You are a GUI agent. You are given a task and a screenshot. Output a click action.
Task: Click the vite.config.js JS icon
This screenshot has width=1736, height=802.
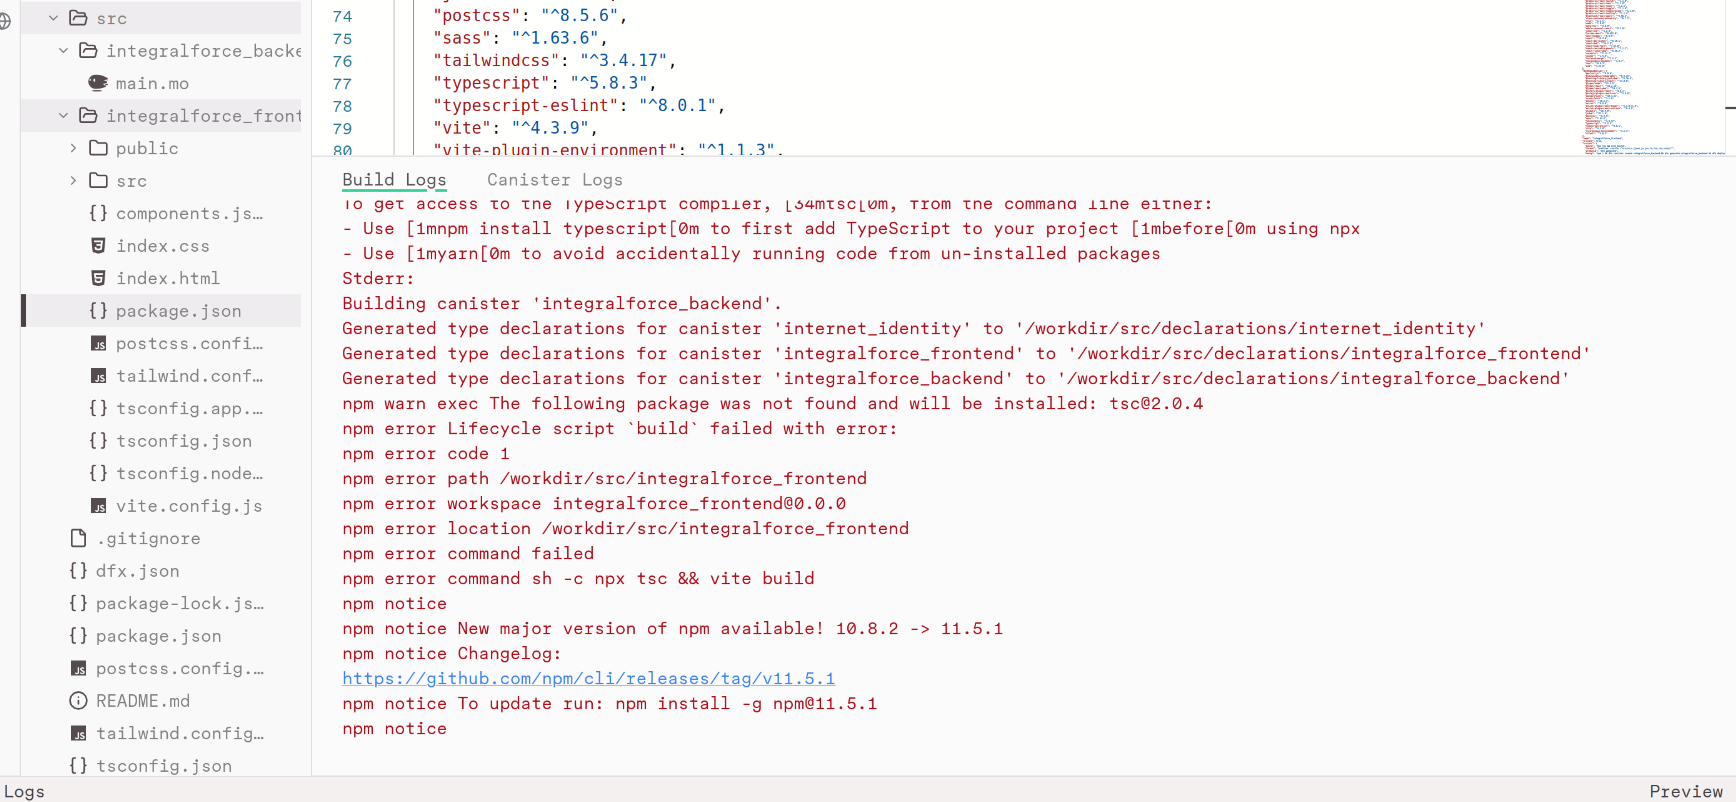pyautogui.click(x=98, y=506)
